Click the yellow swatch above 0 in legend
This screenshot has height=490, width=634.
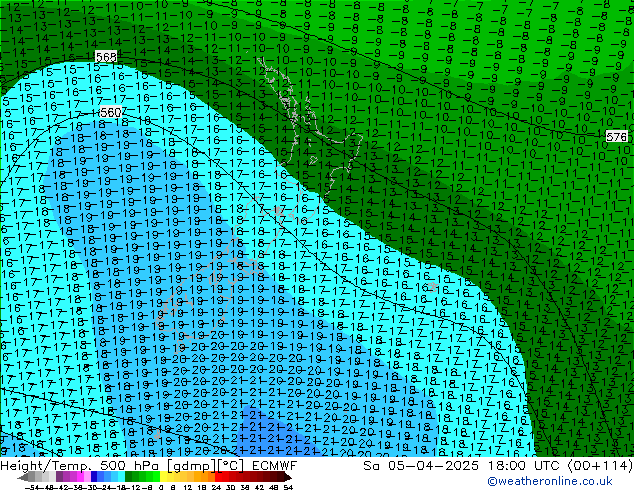coord(163,476)
